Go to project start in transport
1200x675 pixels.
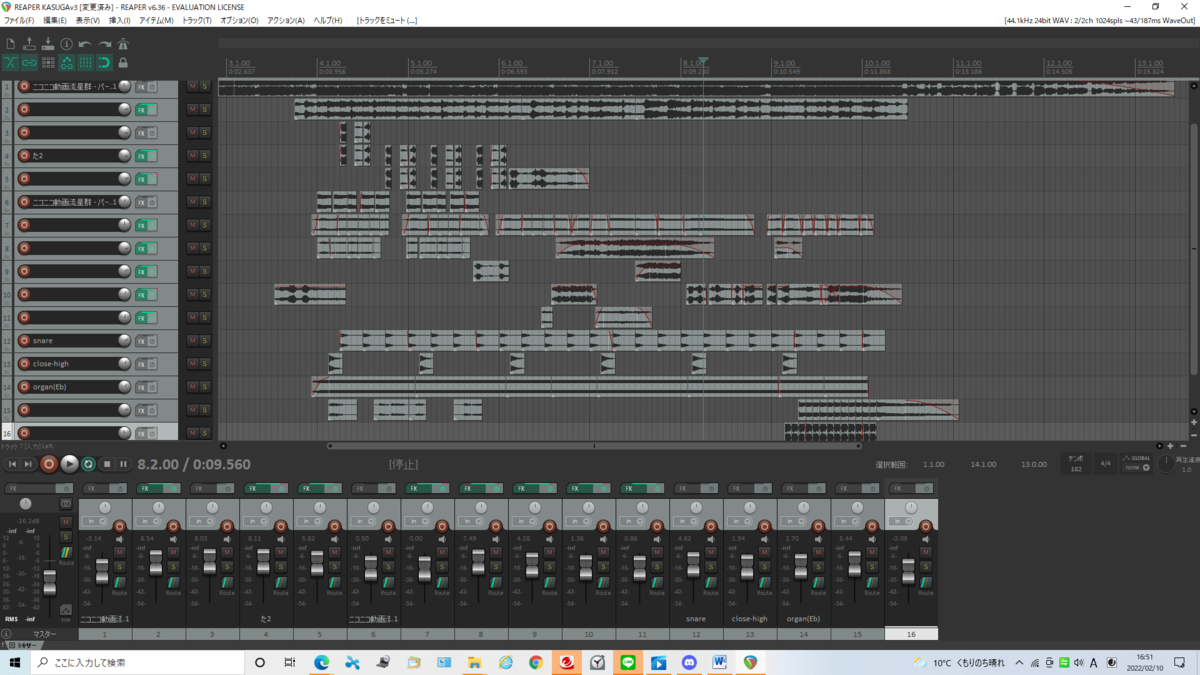pos(12,464)
